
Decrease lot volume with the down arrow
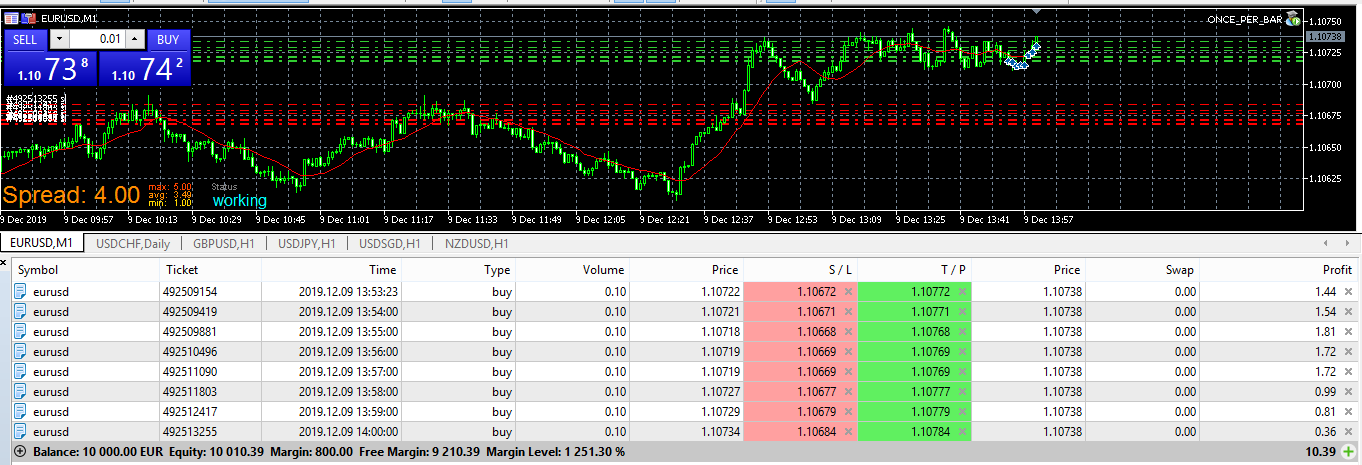60,39
